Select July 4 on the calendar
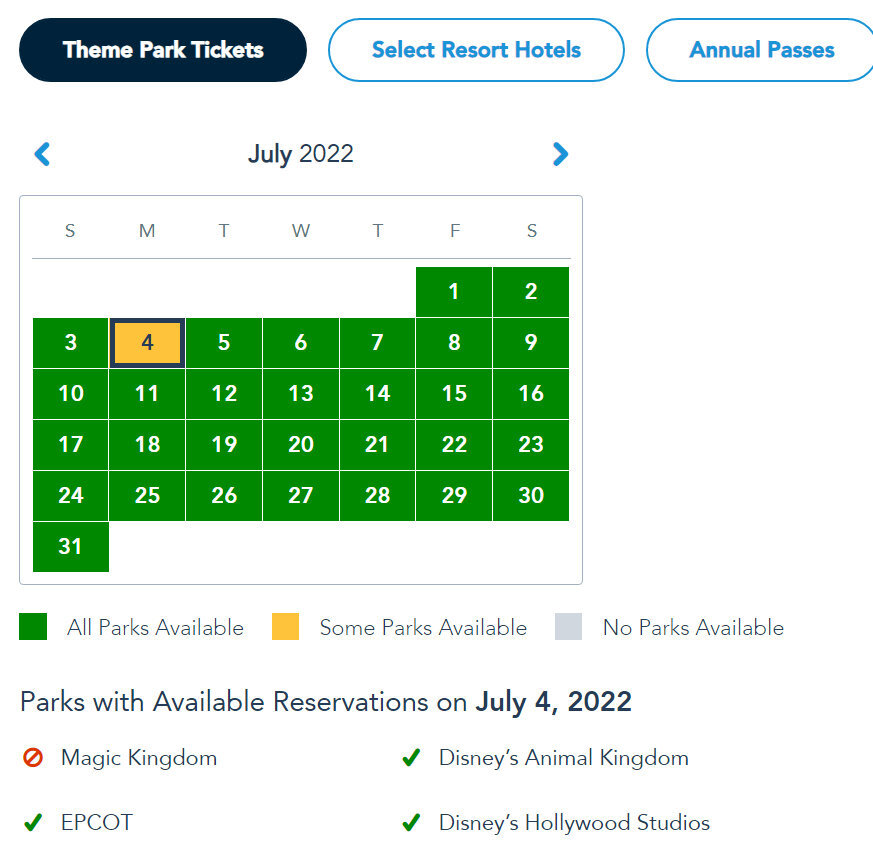This screenshot has width=873, height=865. 147,343
